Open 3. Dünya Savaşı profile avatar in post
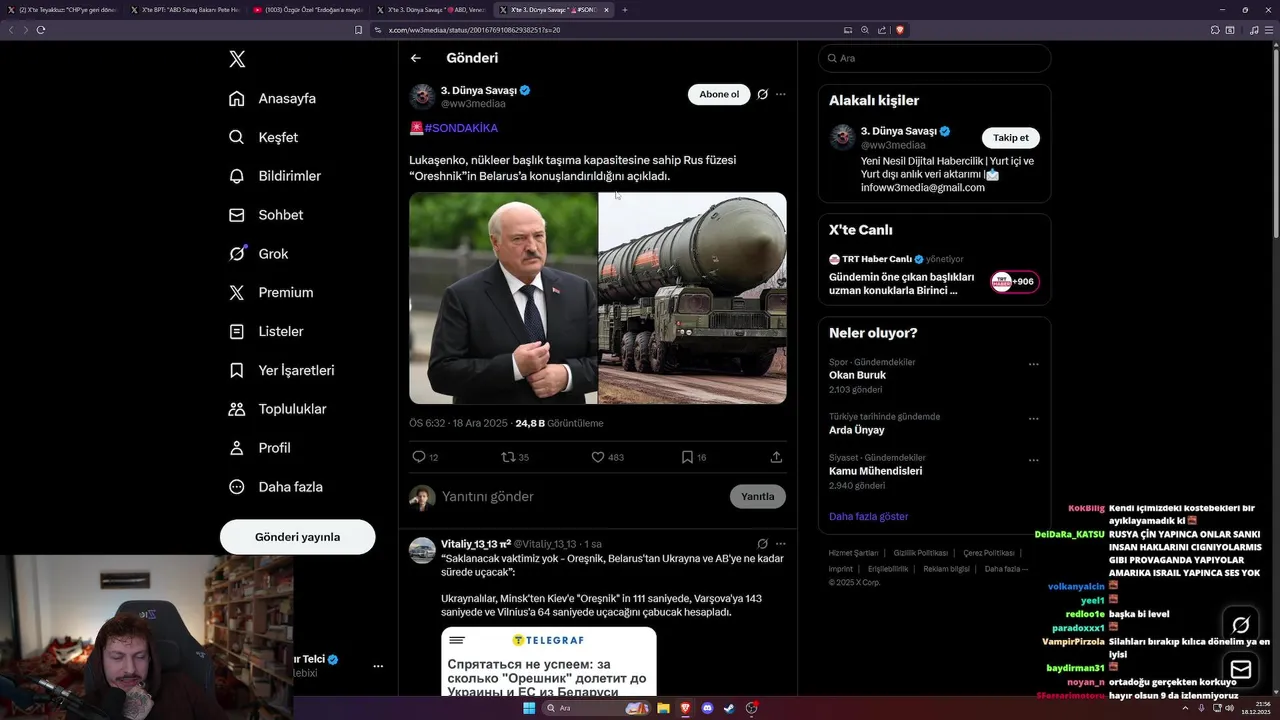 422,97
